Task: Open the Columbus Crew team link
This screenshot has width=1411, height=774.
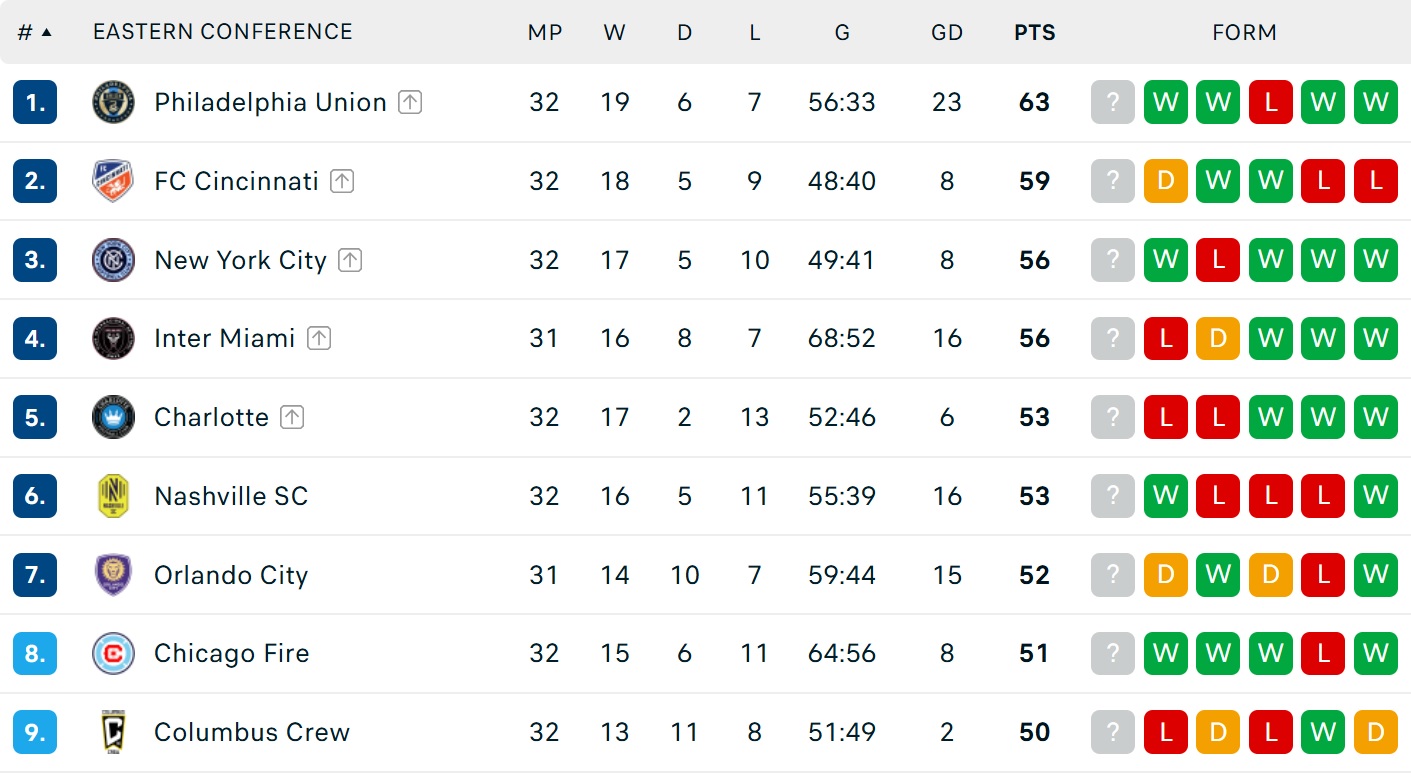Action: 252,732
